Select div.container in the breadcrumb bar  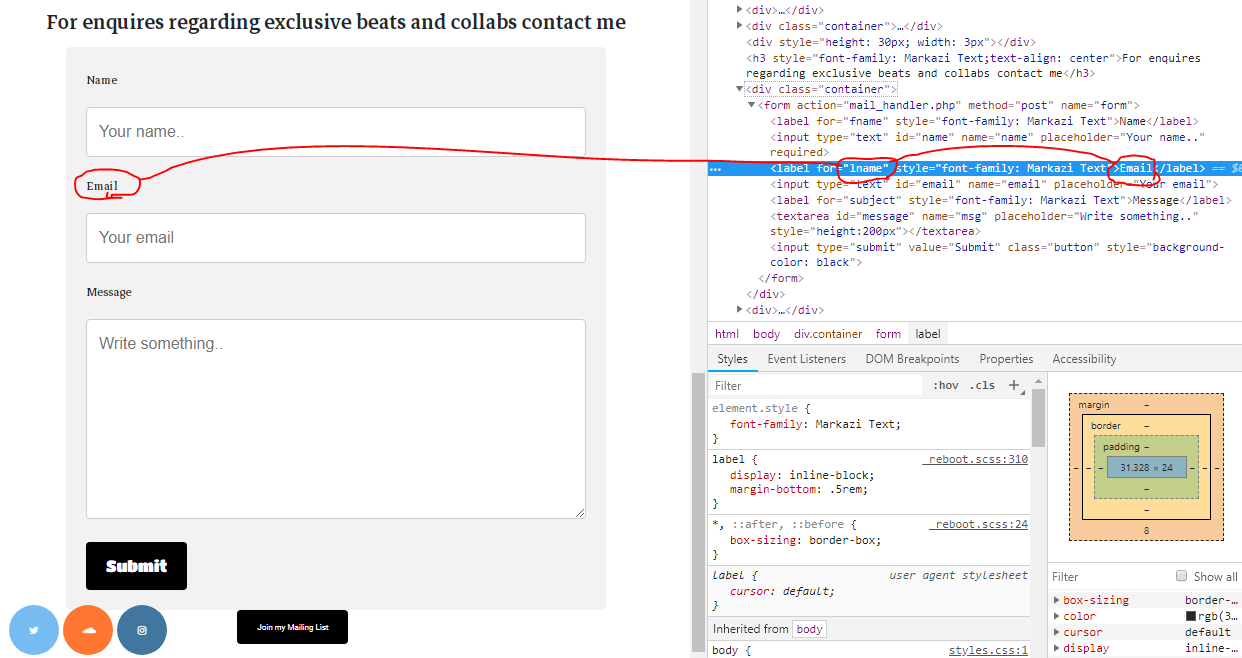pos(827,334)
